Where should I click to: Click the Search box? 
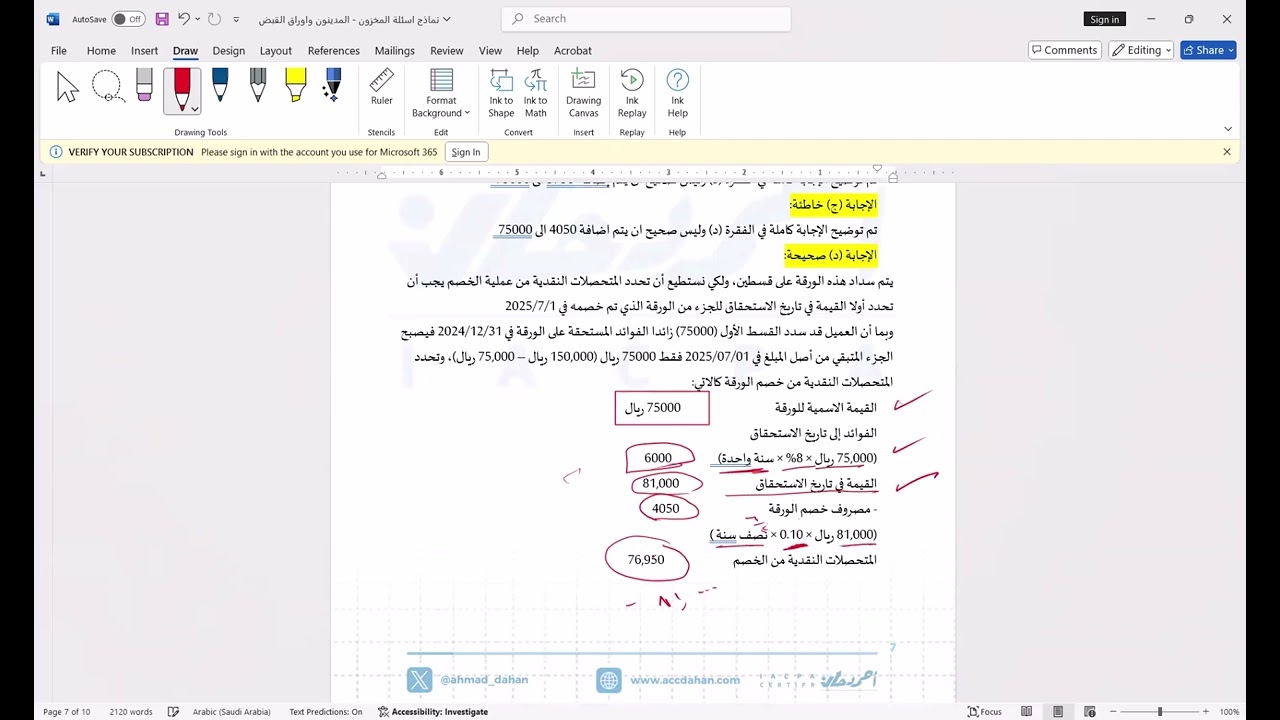pos(646,19)
